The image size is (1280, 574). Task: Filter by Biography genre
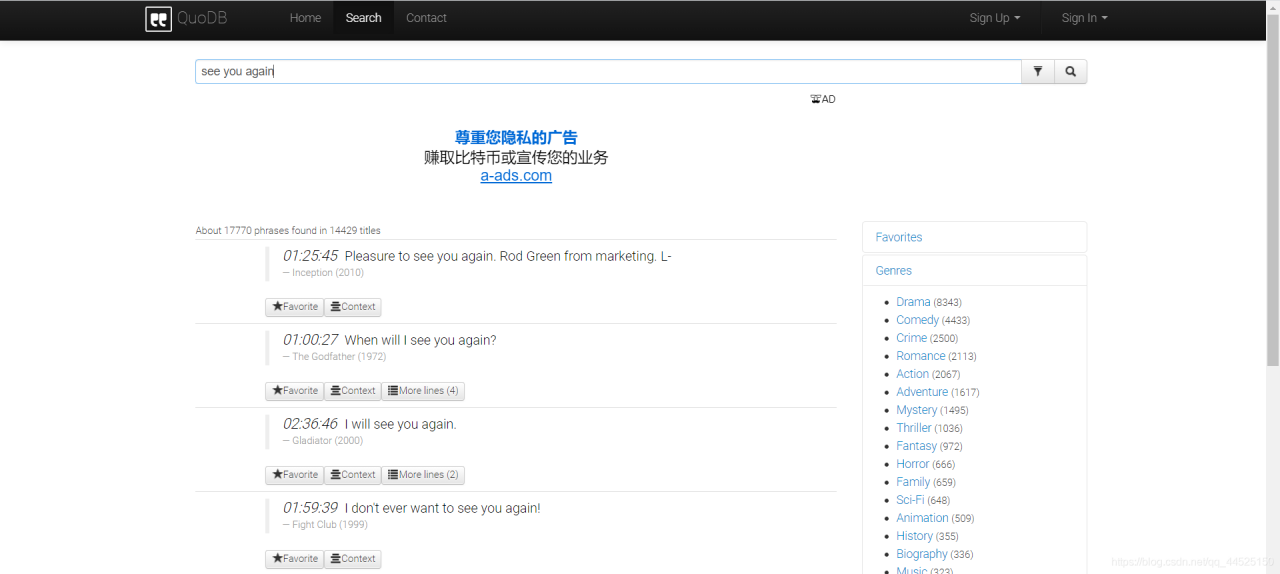[x=922, y=554]
